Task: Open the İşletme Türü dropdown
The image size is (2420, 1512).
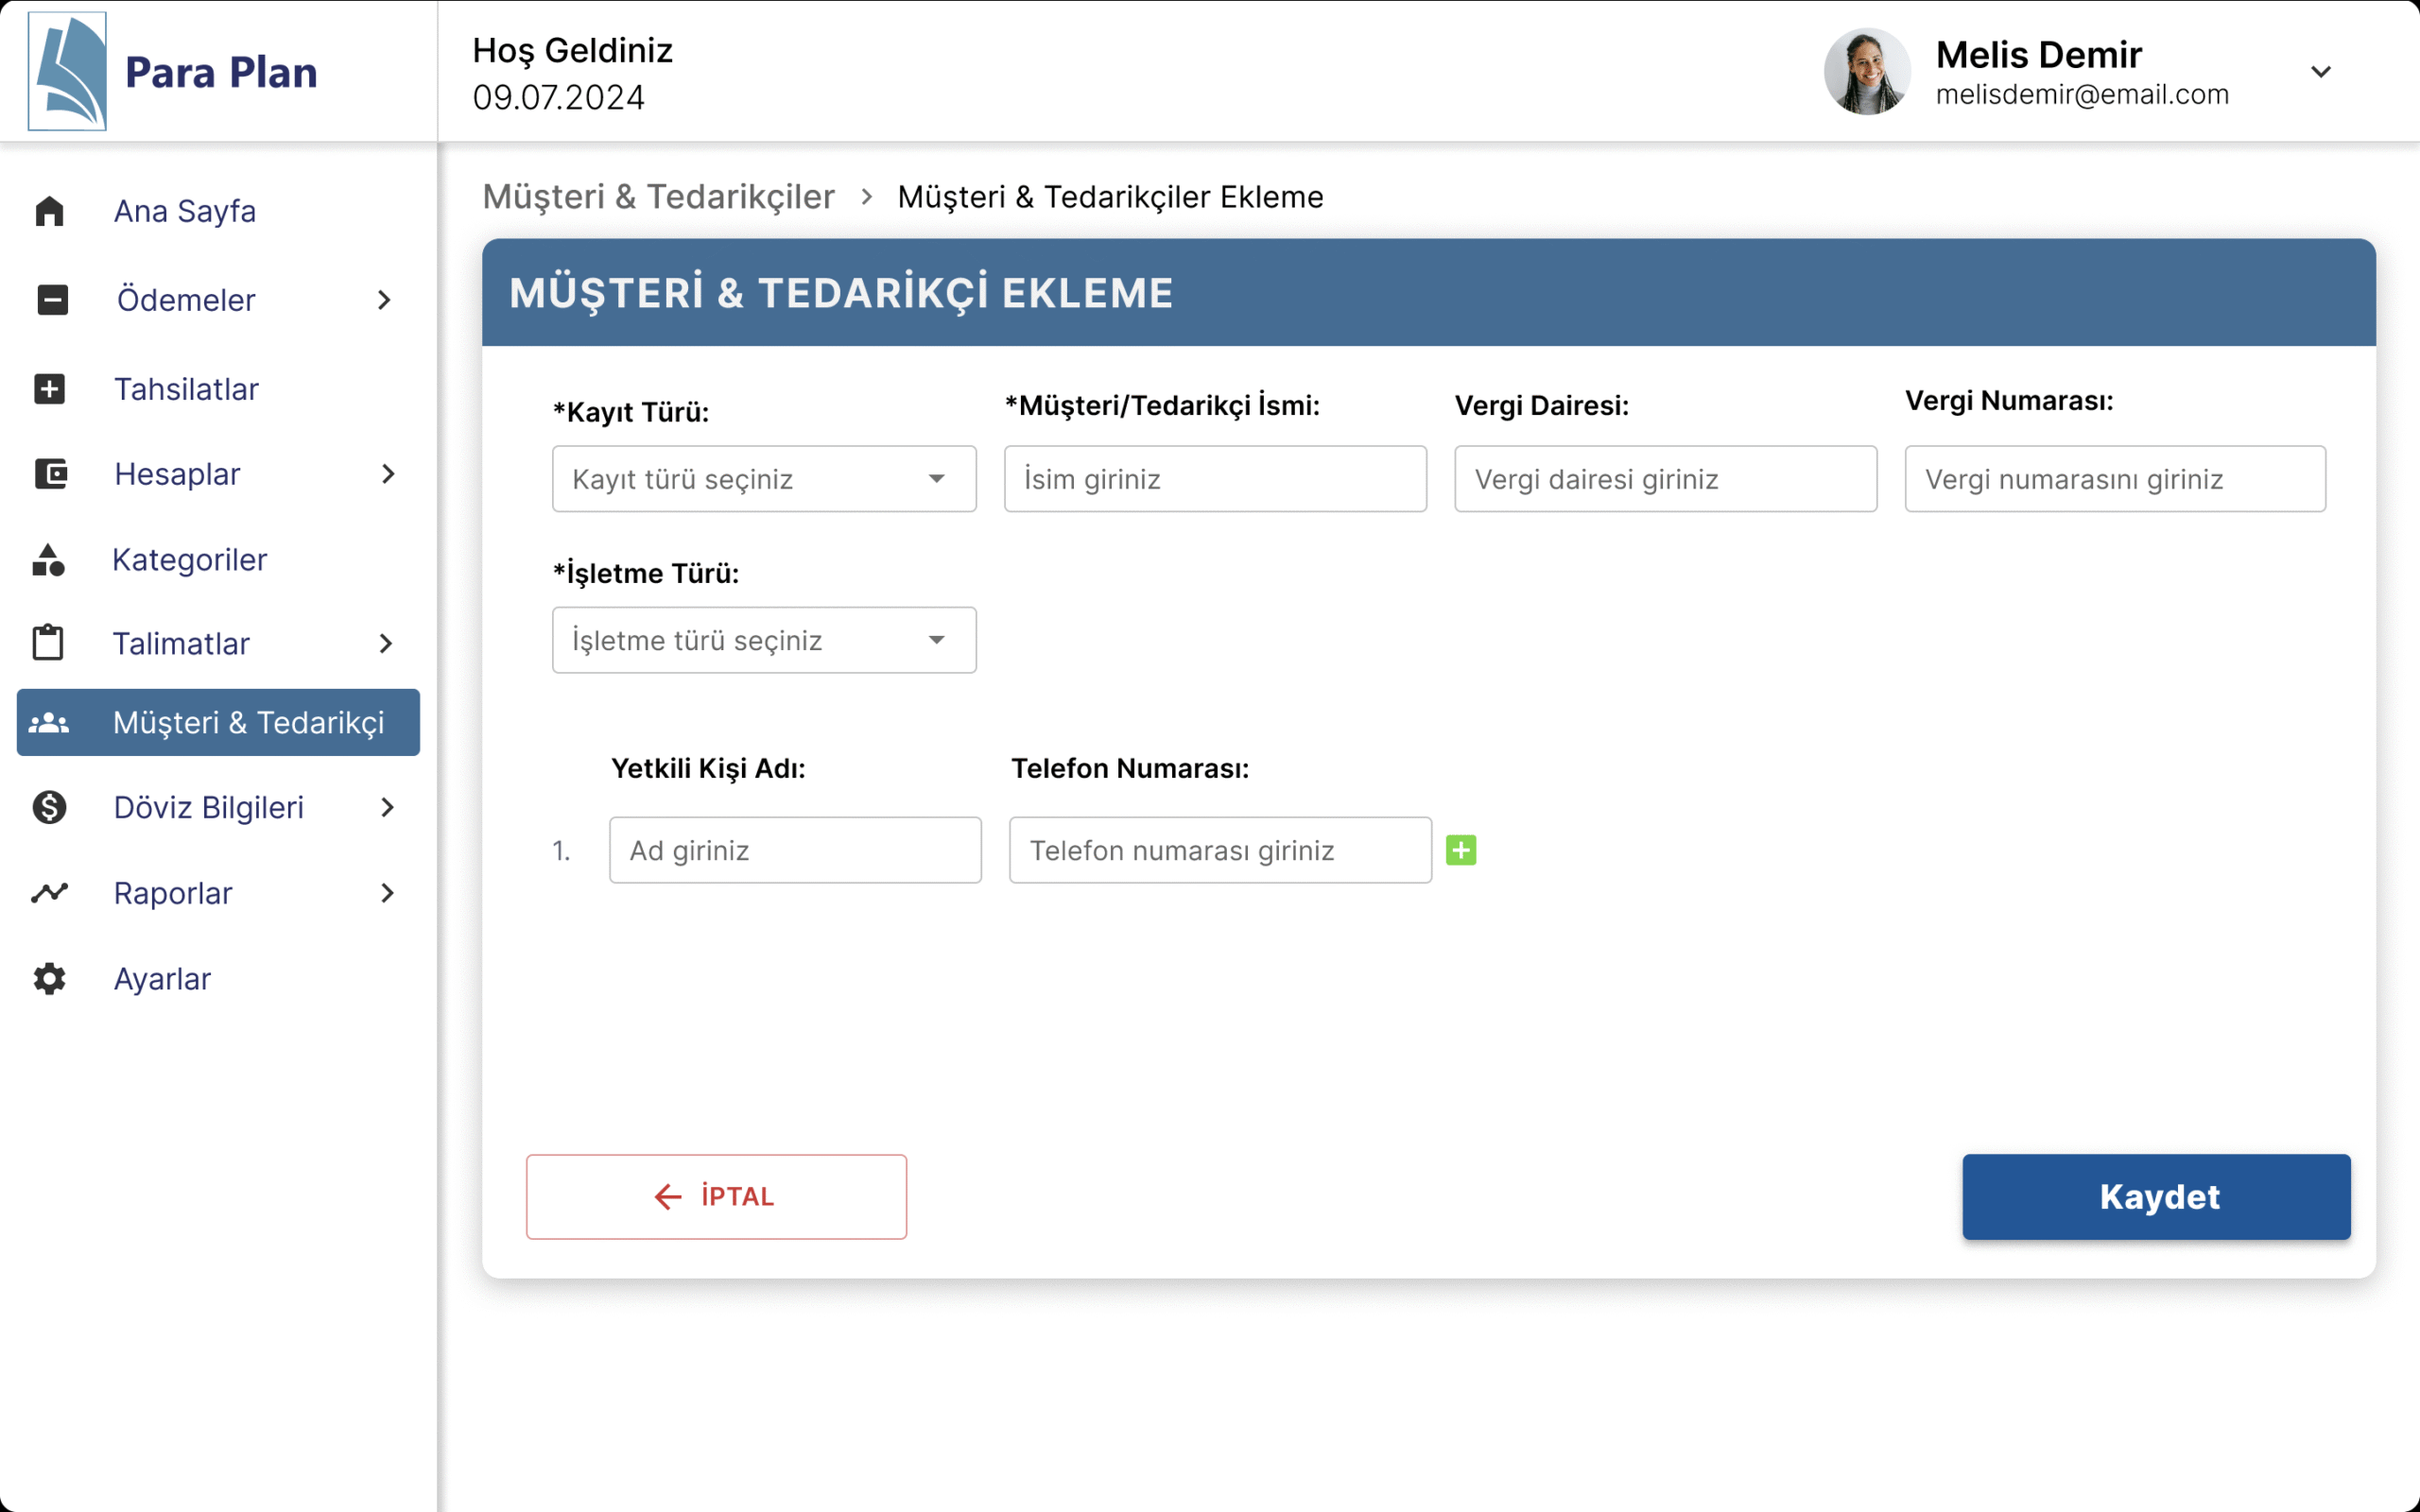Action: [764, 640]
